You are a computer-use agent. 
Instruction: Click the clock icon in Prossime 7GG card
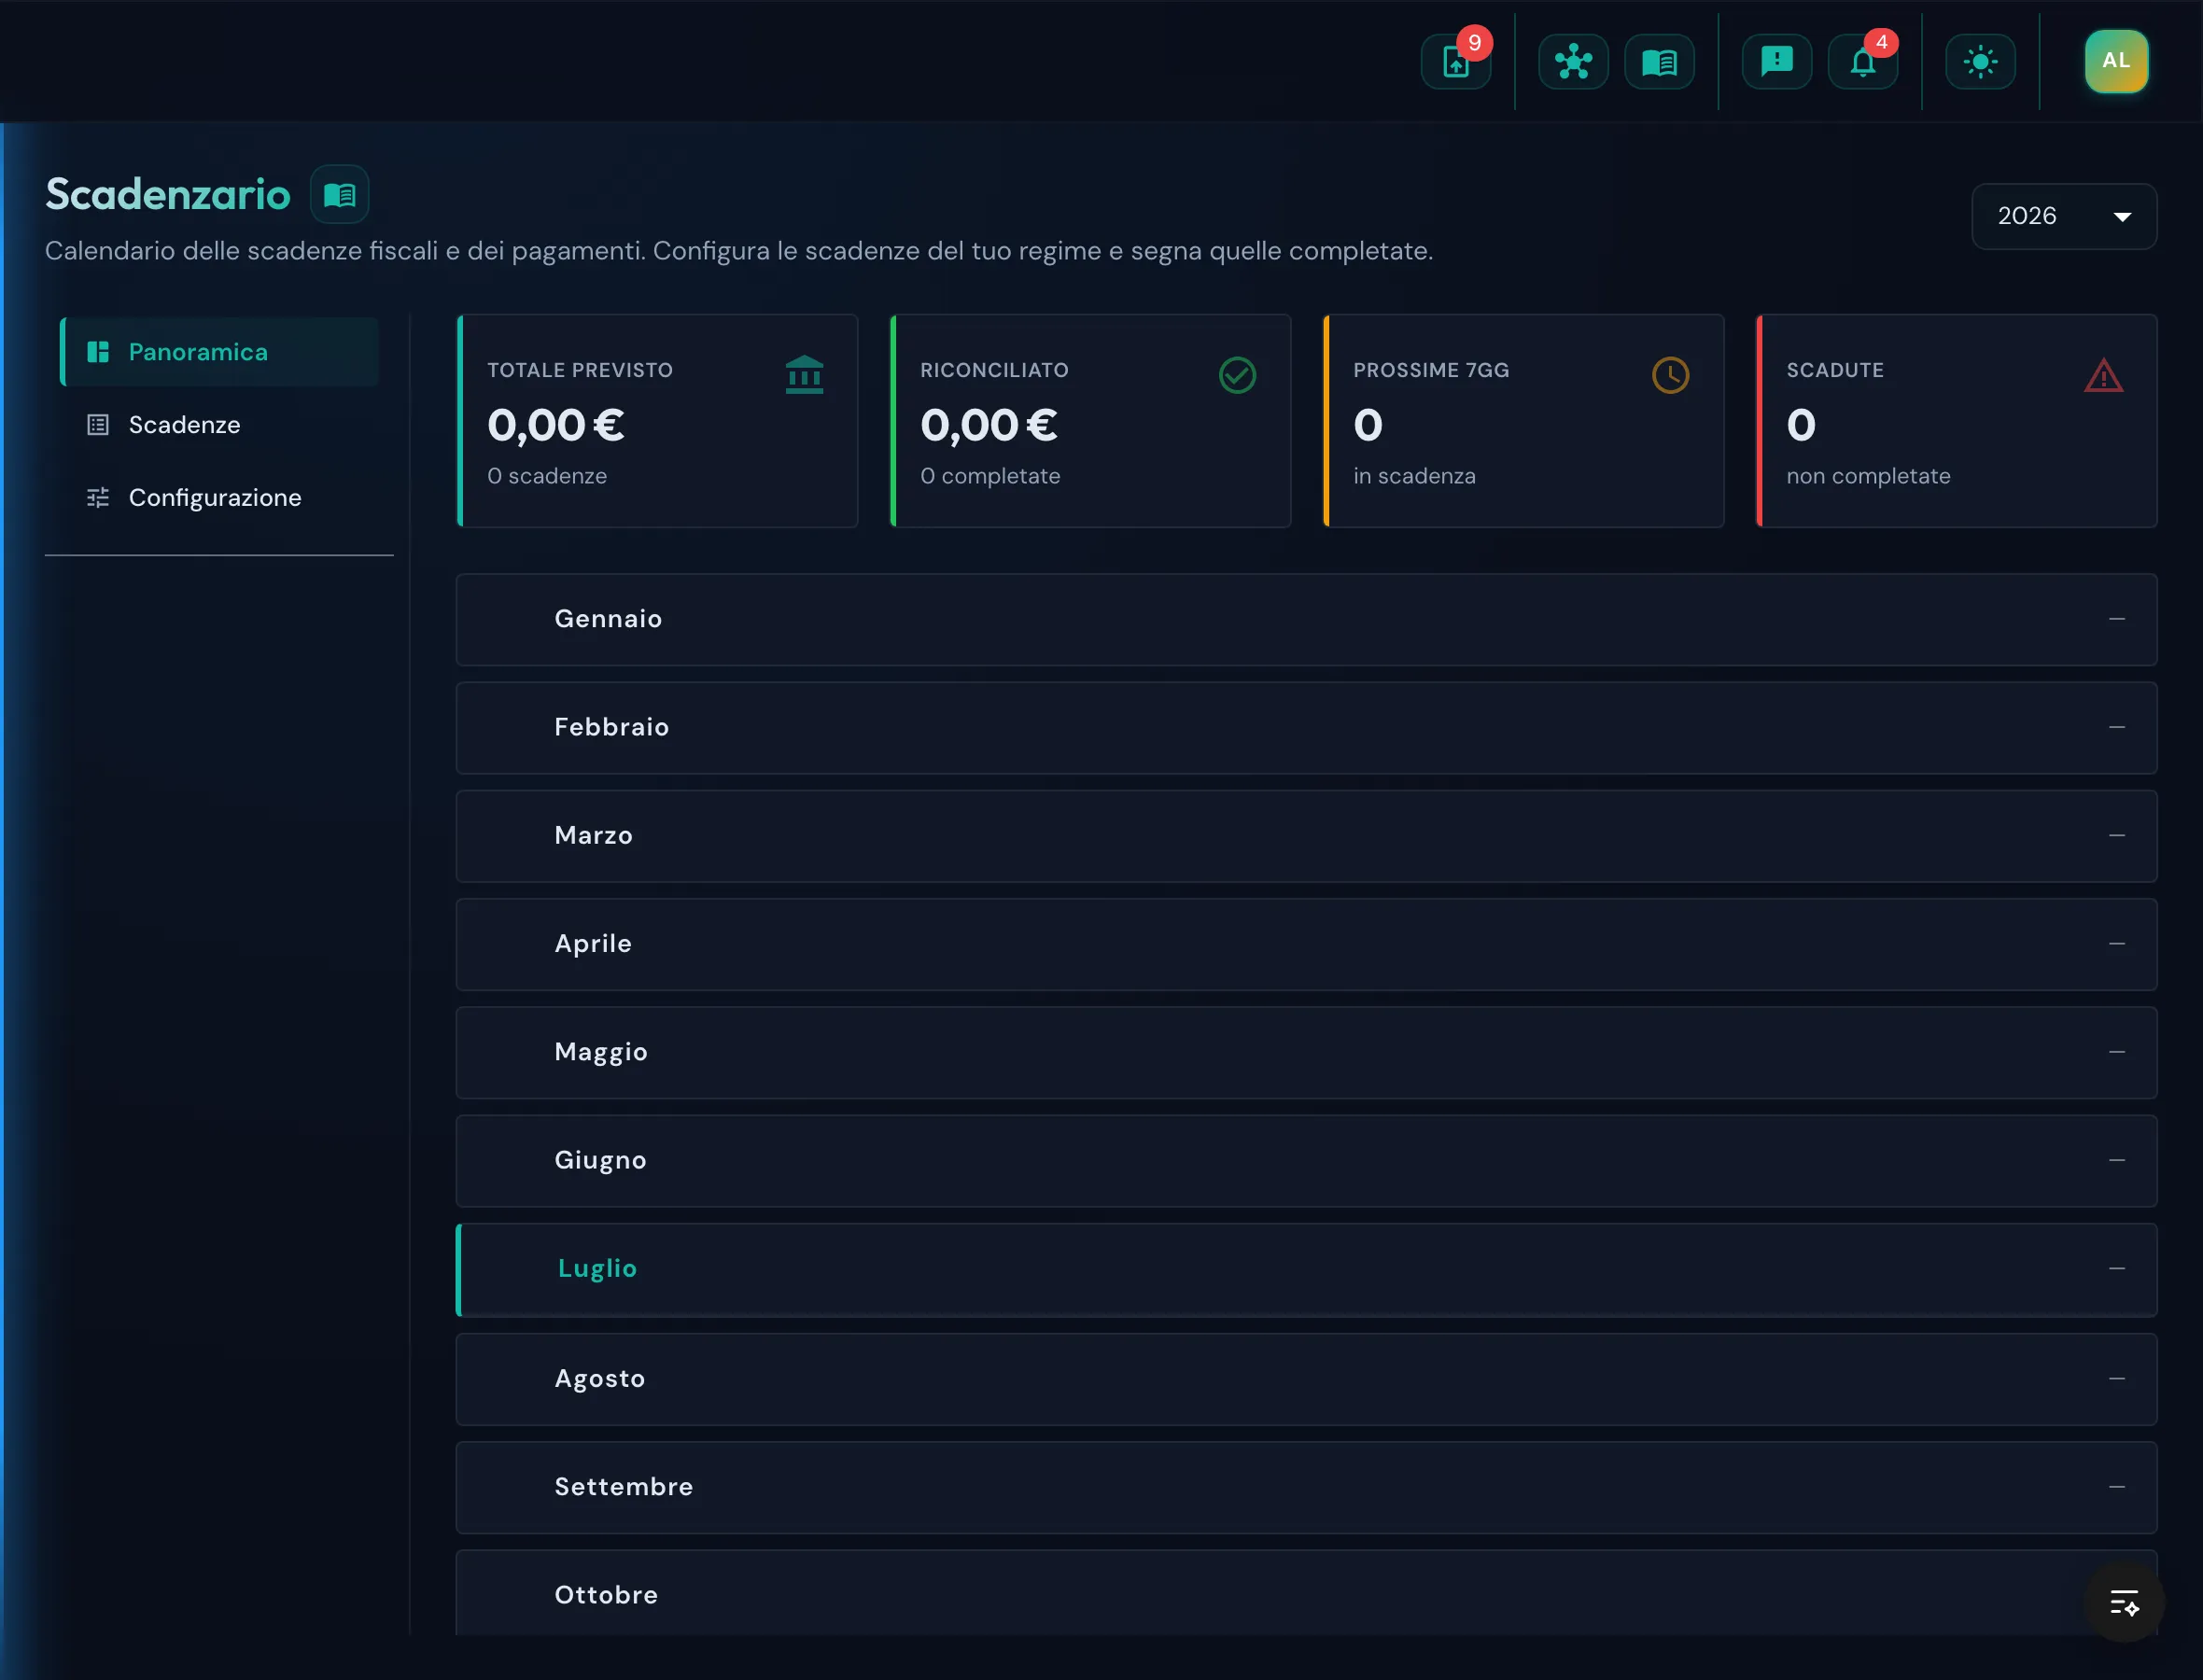pos(1670,375)
